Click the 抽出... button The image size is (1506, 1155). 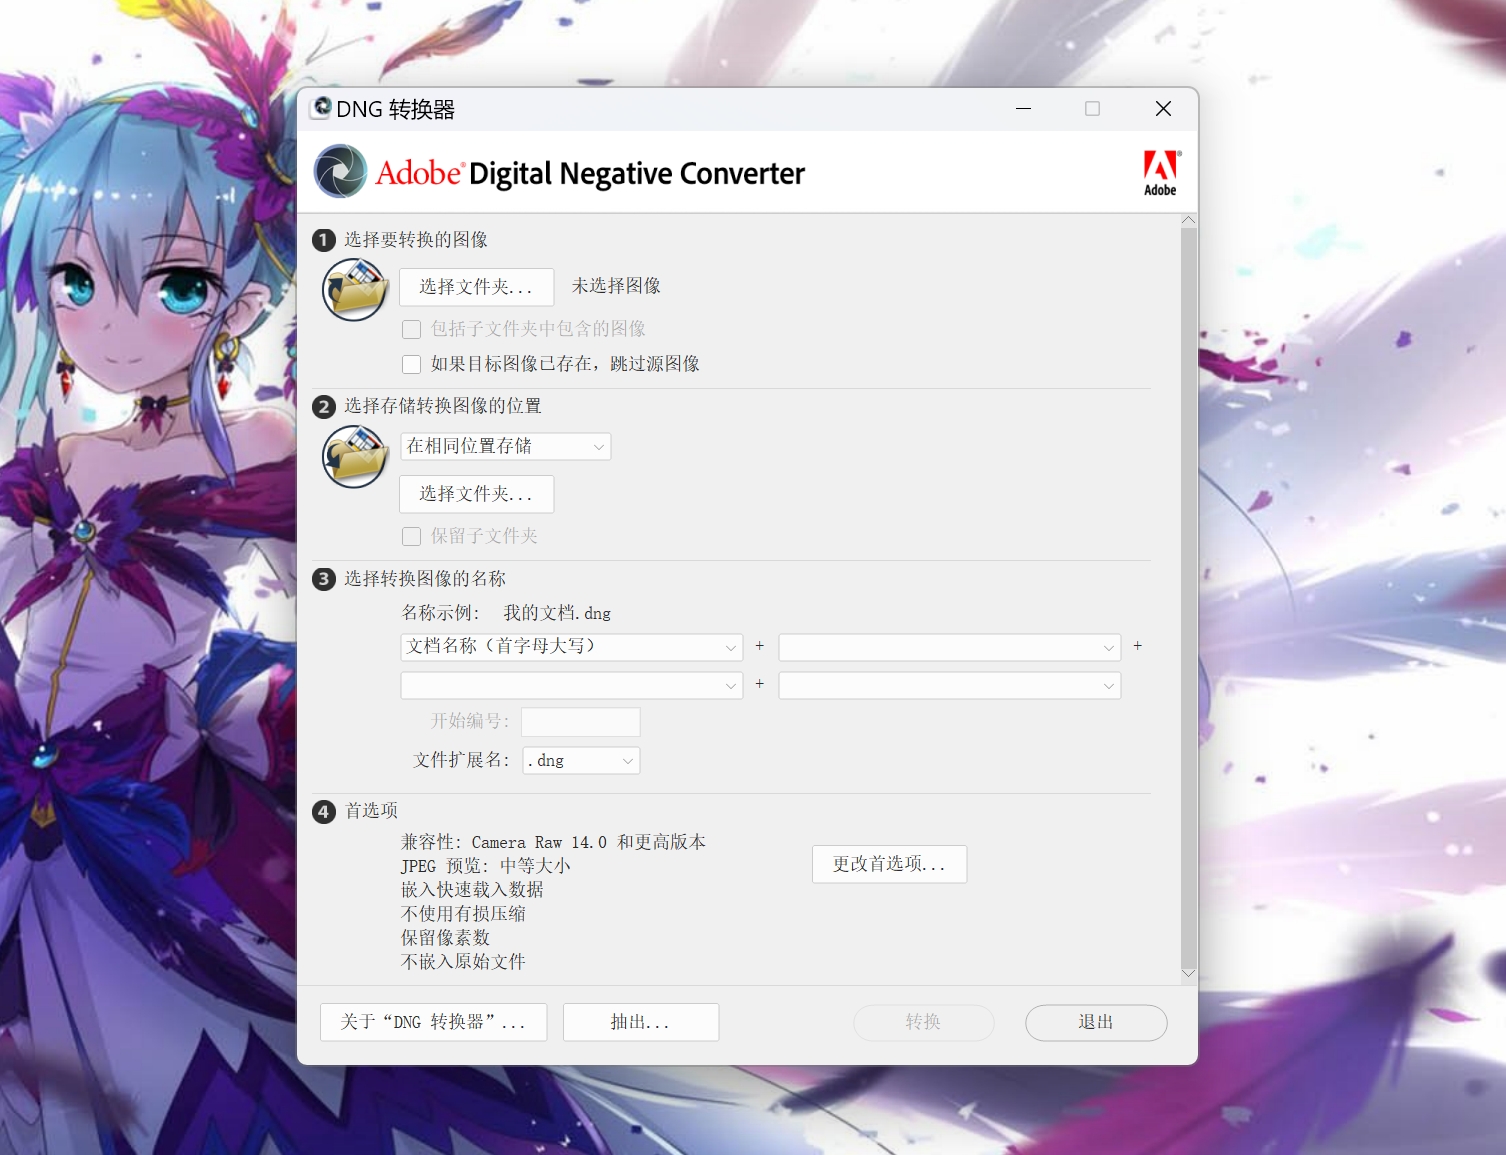pyautogui.click(x=641, y=1022)
